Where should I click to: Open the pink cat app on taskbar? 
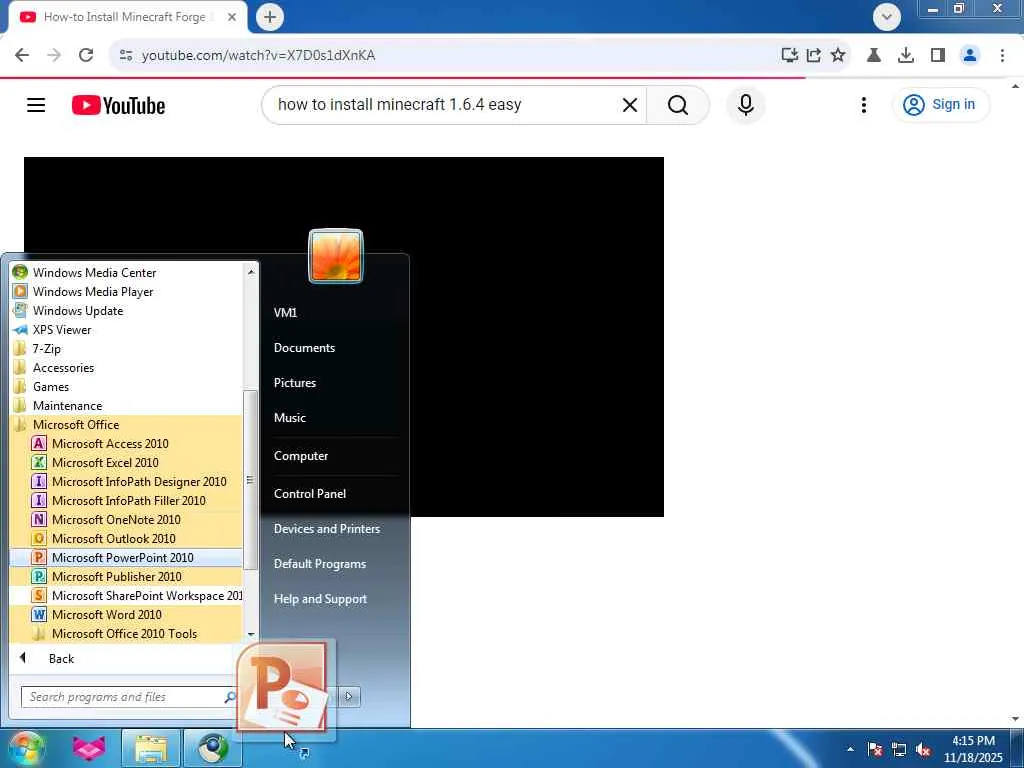click(x=89, y=748)
